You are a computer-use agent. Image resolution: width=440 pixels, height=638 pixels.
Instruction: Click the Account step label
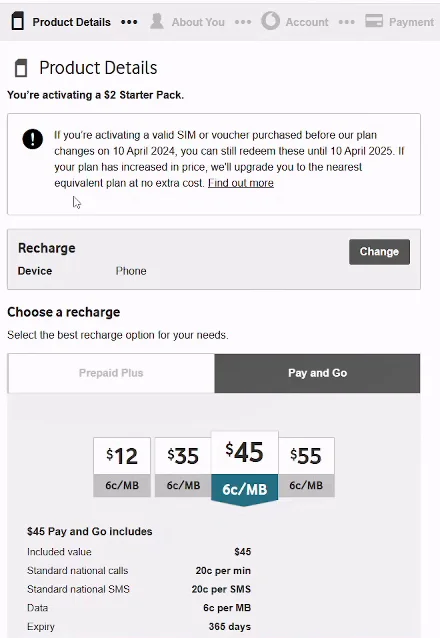(307, 22)
